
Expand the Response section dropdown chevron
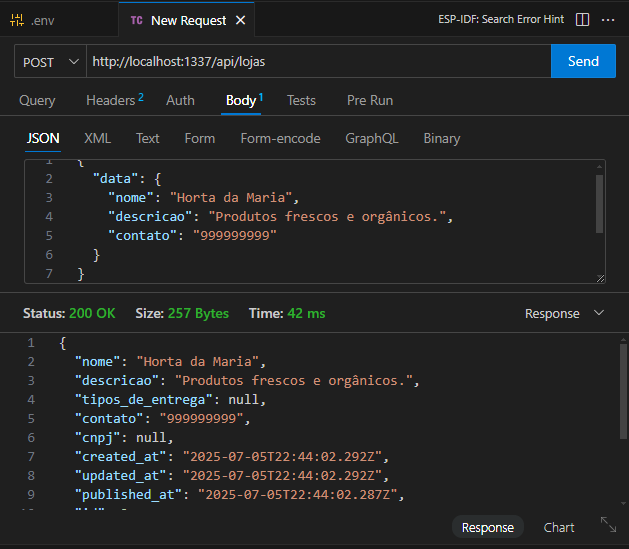click(599, 313)
